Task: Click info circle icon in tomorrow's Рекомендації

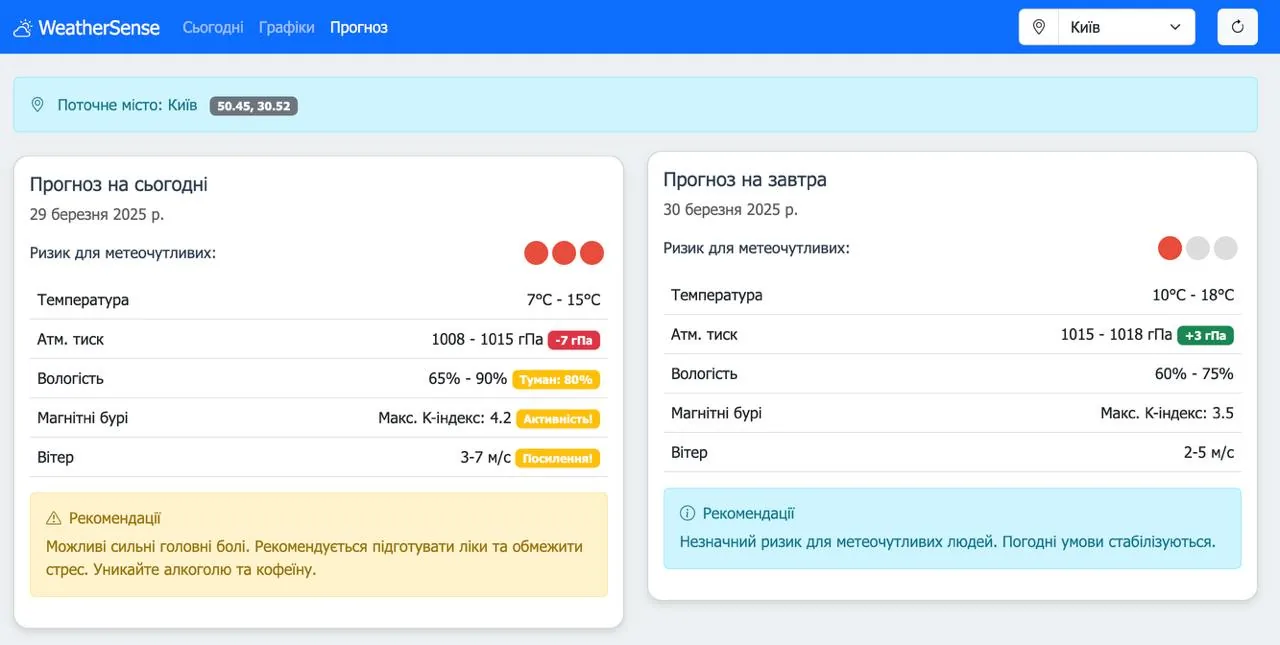Action: (x=687, y=514)
